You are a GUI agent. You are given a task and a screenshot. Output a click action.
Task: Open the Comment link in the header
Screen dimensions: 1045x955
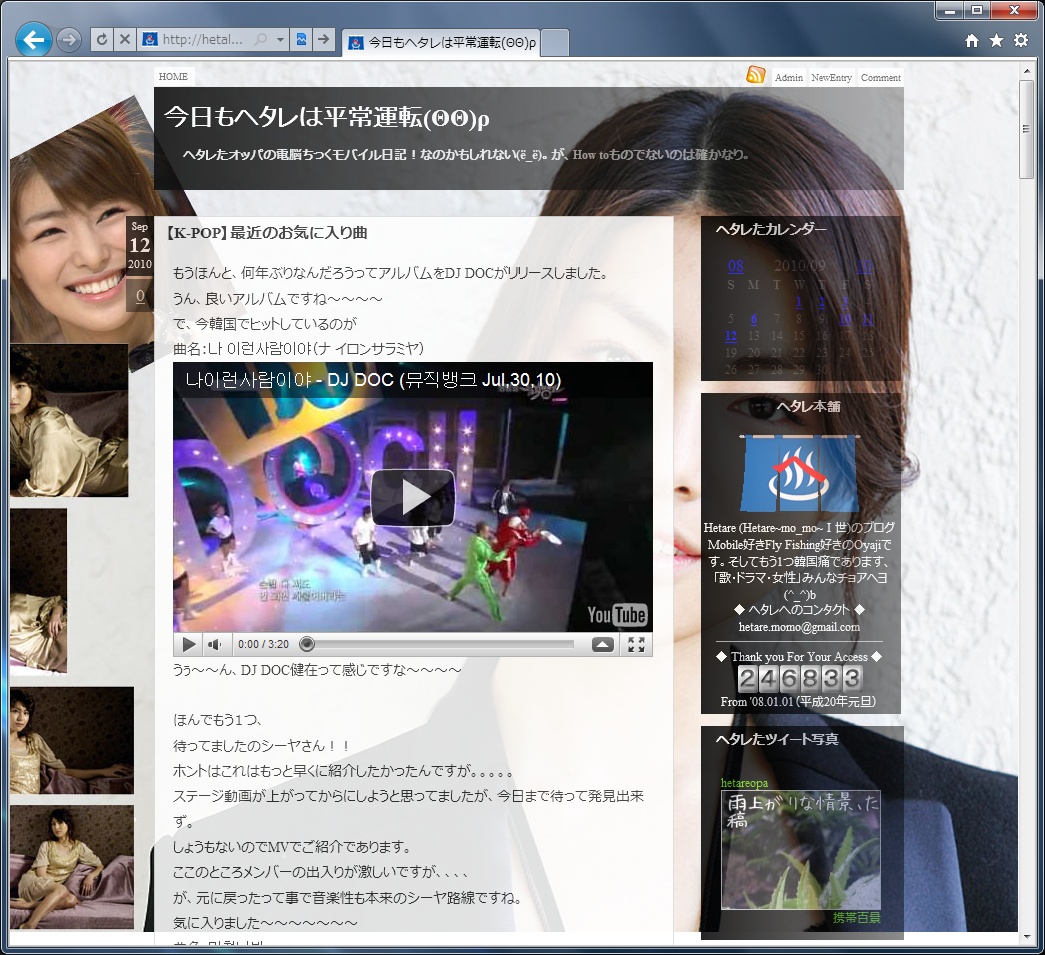click(880, 77)
